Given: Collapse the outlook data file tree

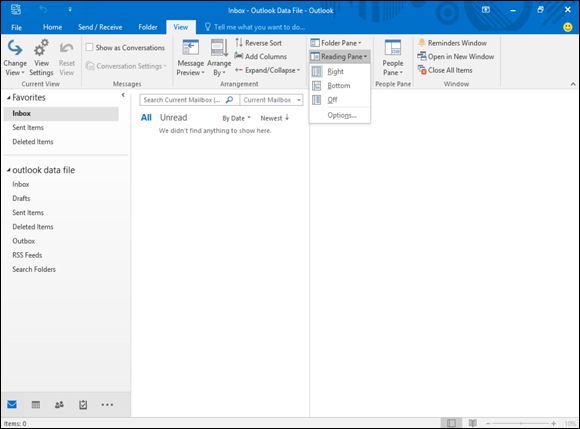Looking at the screenshot, I should [x=9, y=170].
